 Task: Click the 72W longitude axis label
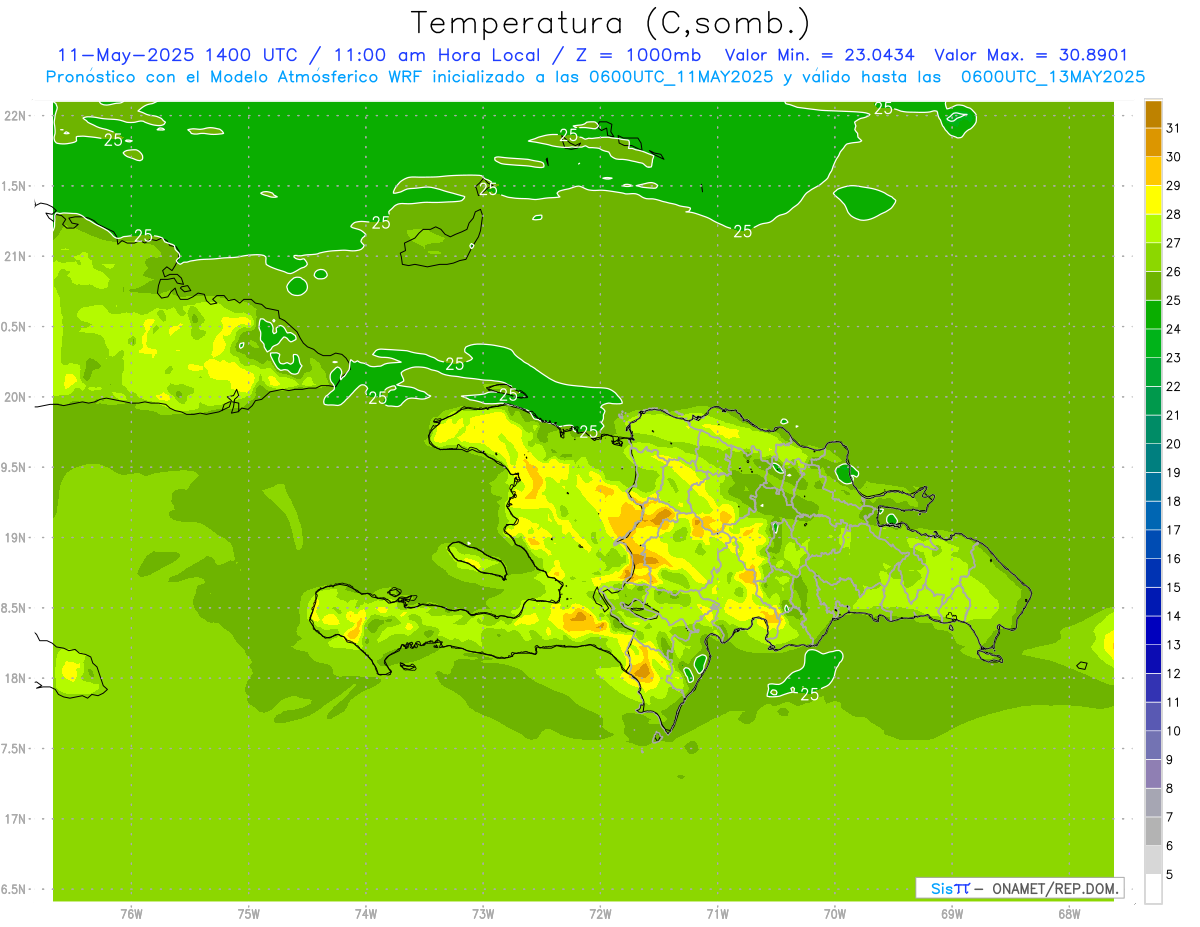601,914
